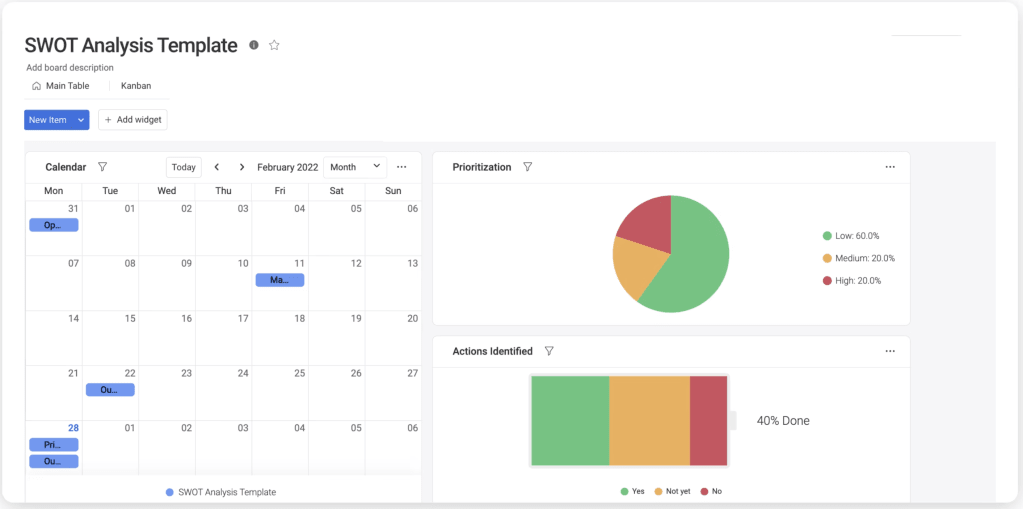Click the Fri column header
Viewport: 1023px width, 509px height.
(x=280, y=191)
